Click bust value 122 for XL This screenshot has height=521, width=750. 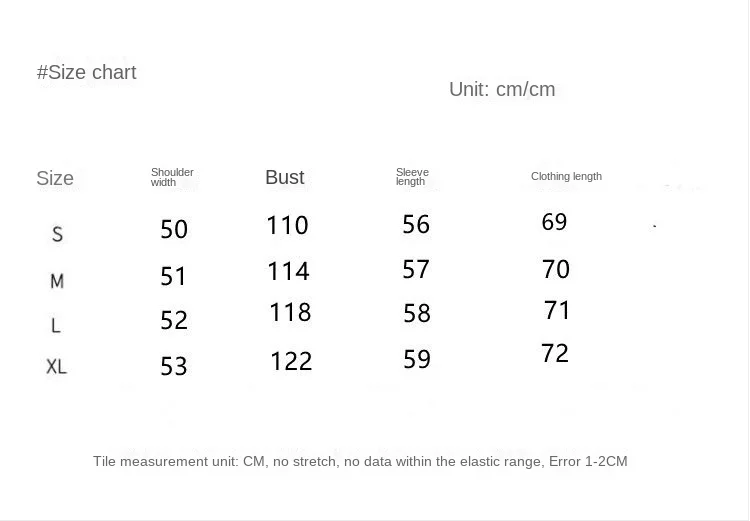pyautogui.click(x=291, y=361)
